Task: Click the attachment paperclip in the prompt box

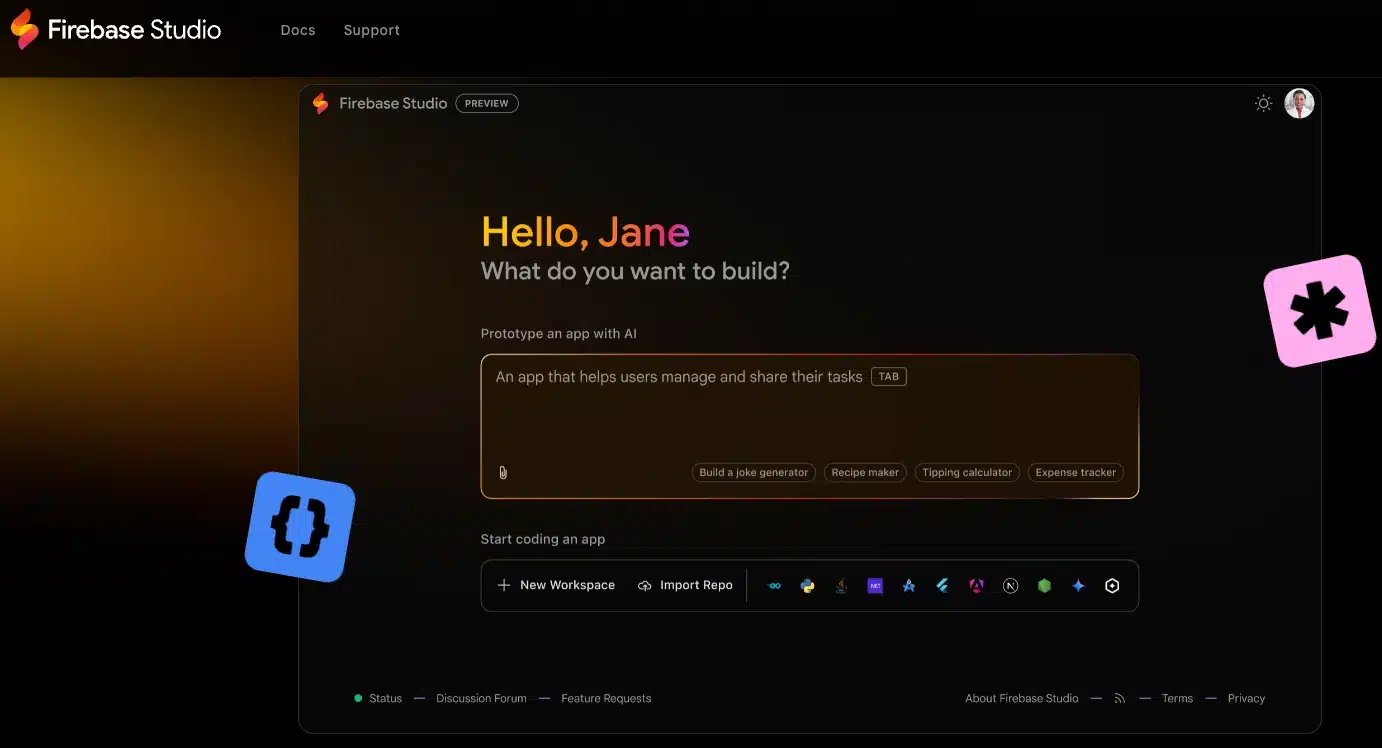Action: coord(503,471)
